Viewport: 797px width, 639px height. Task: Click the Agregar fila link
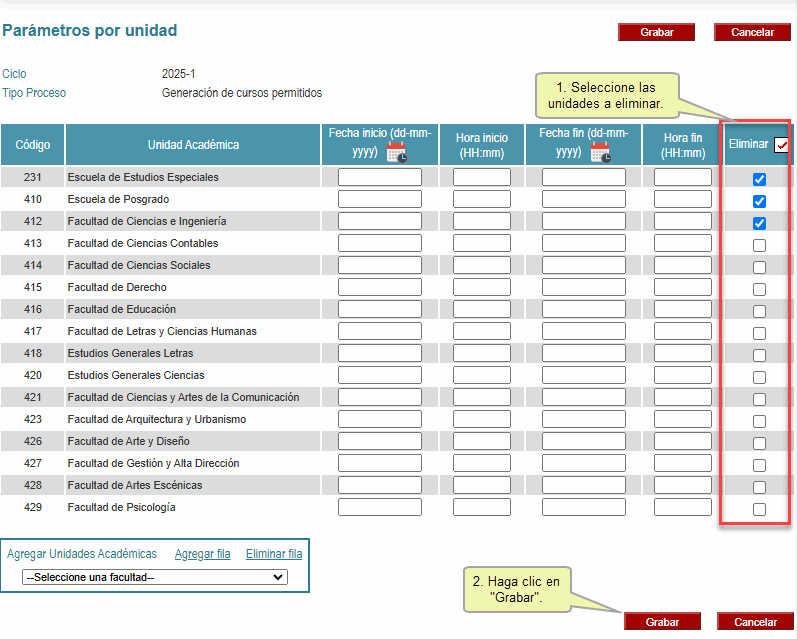pyautogui.click(x=202, y=554)
